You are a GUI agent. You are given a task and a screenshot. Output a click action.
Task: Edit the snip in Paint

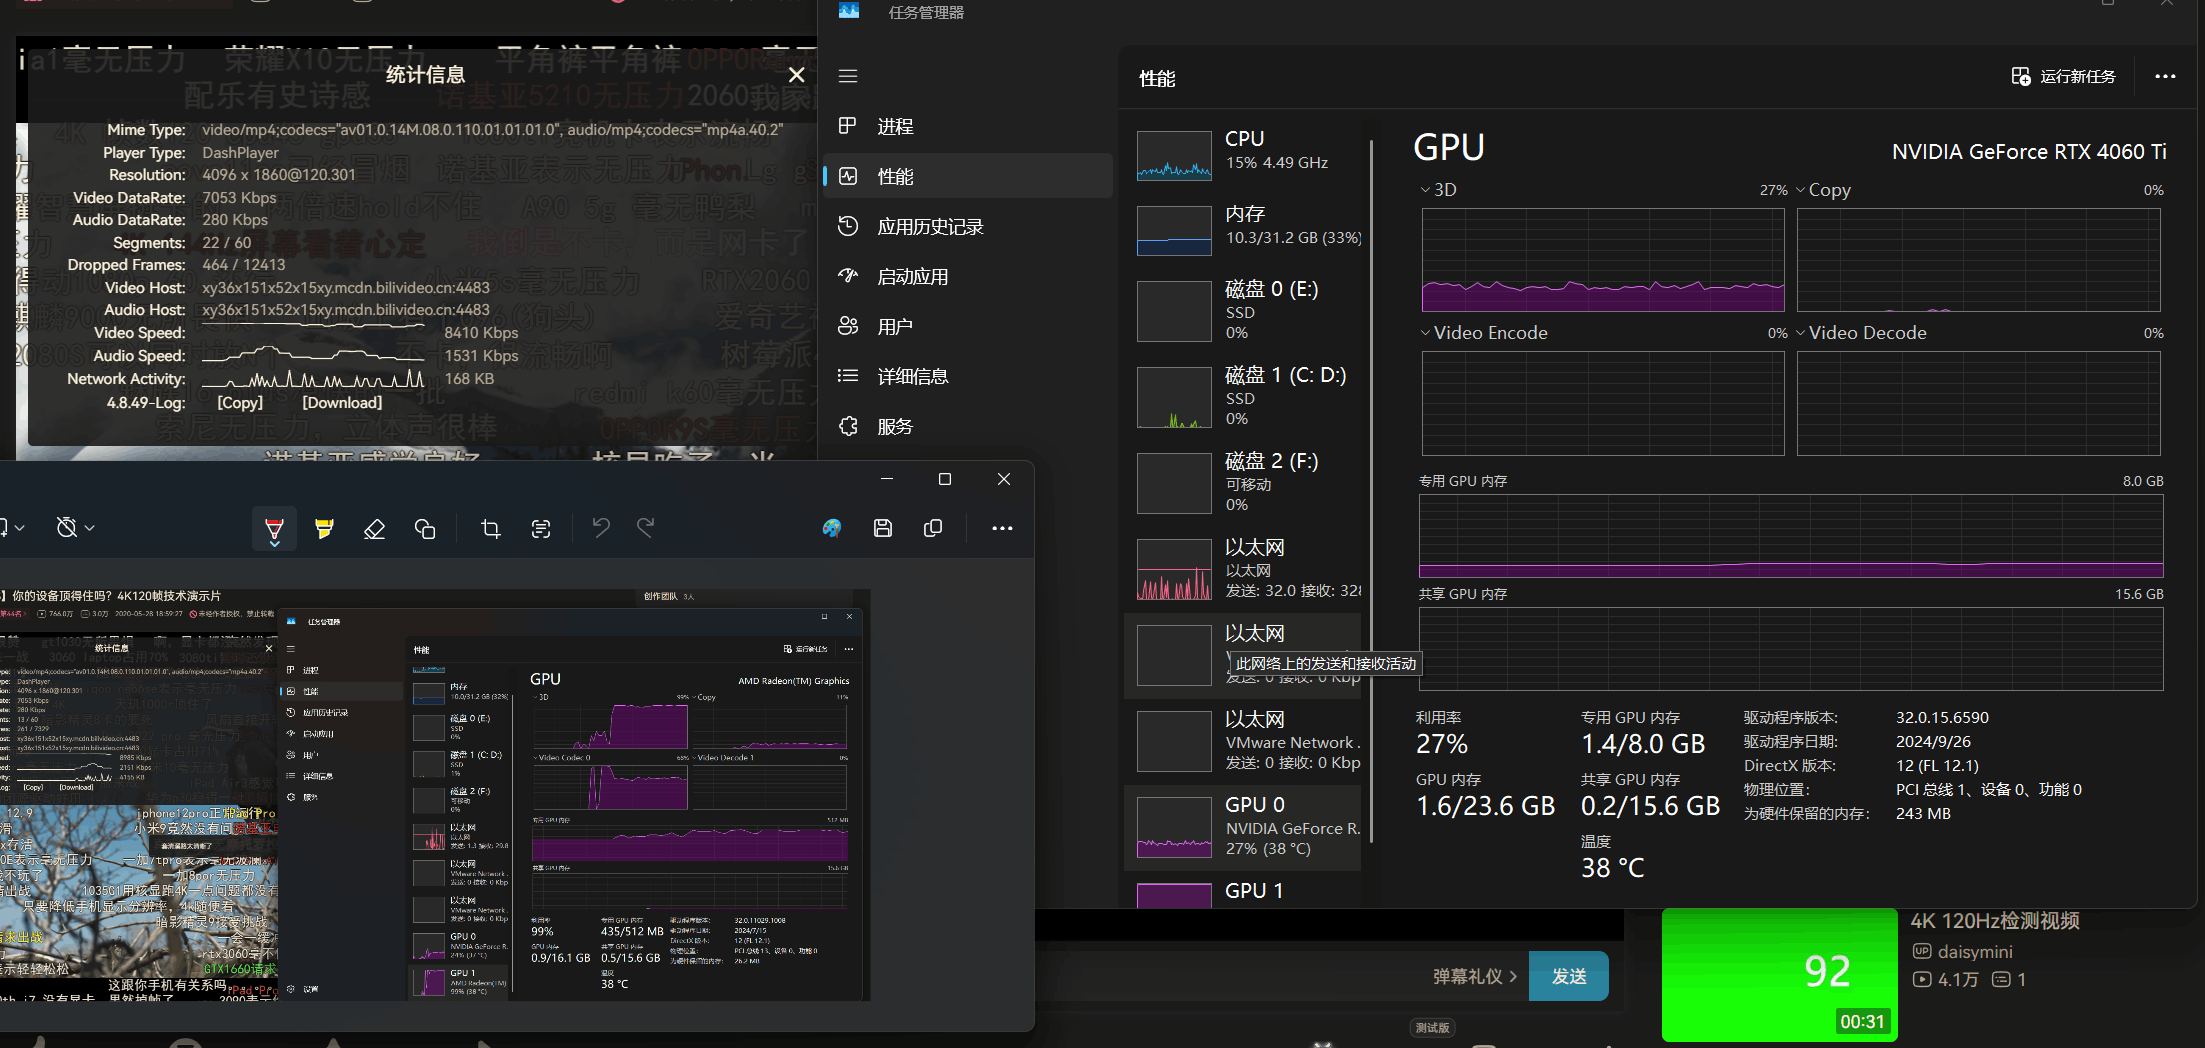[832, 528]
